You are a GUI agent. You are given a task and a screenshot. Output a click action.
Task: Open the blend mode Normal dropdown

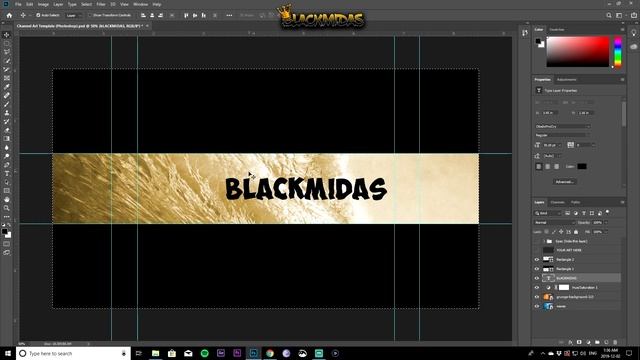pyautogui.click(x=554, y=222)
